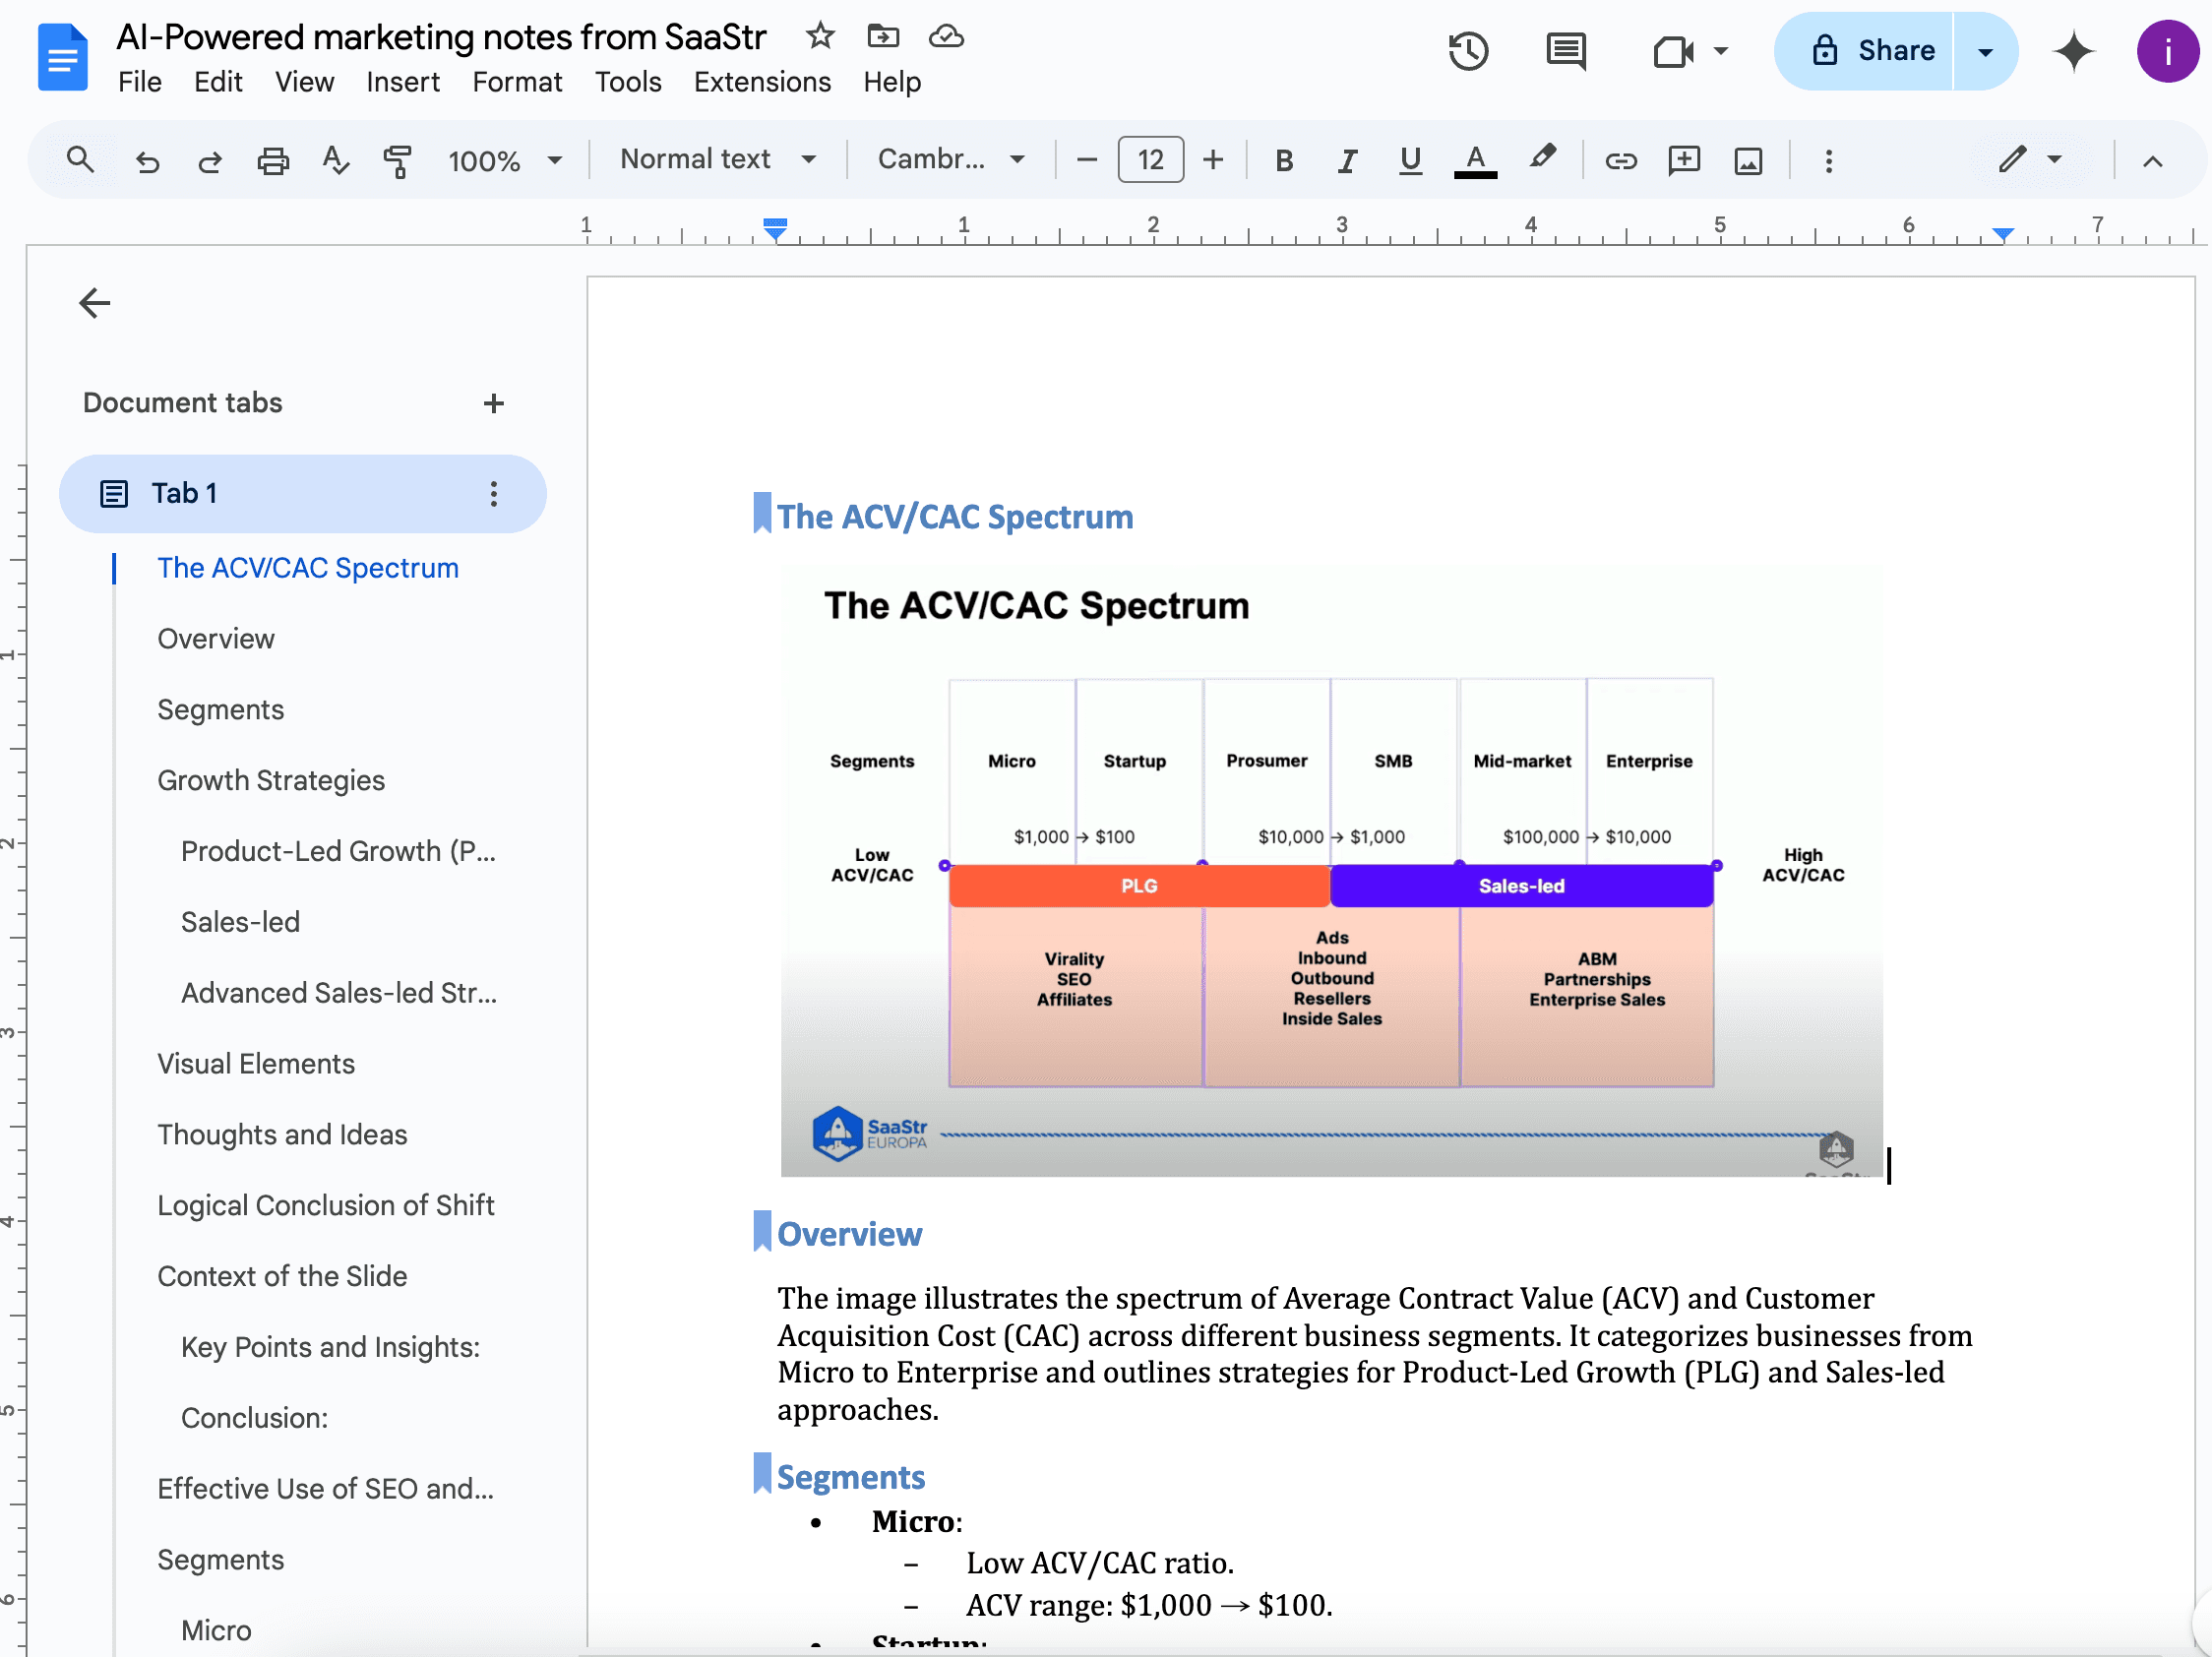Run spelling and grammar check
2212x1657 pixels.
point(335,160)
